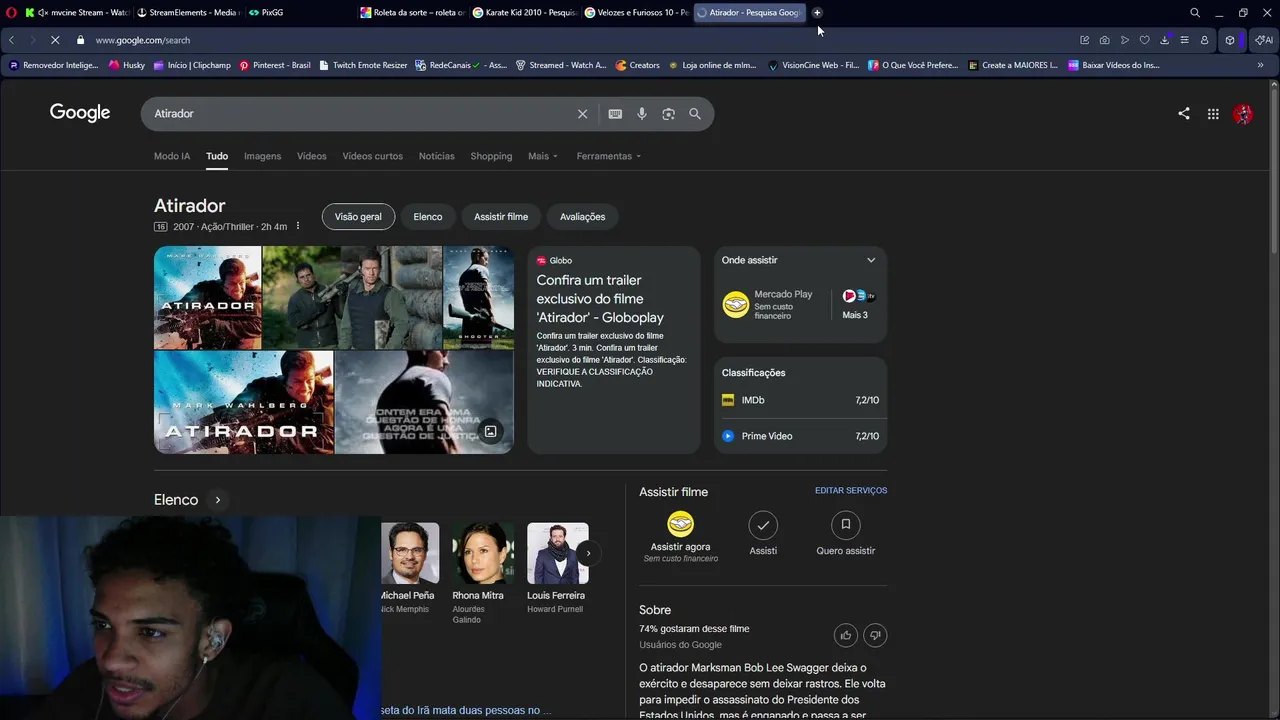The image size is (1280, 720).
Task: Go to the Google logo homepage
Action: point(80,113)
